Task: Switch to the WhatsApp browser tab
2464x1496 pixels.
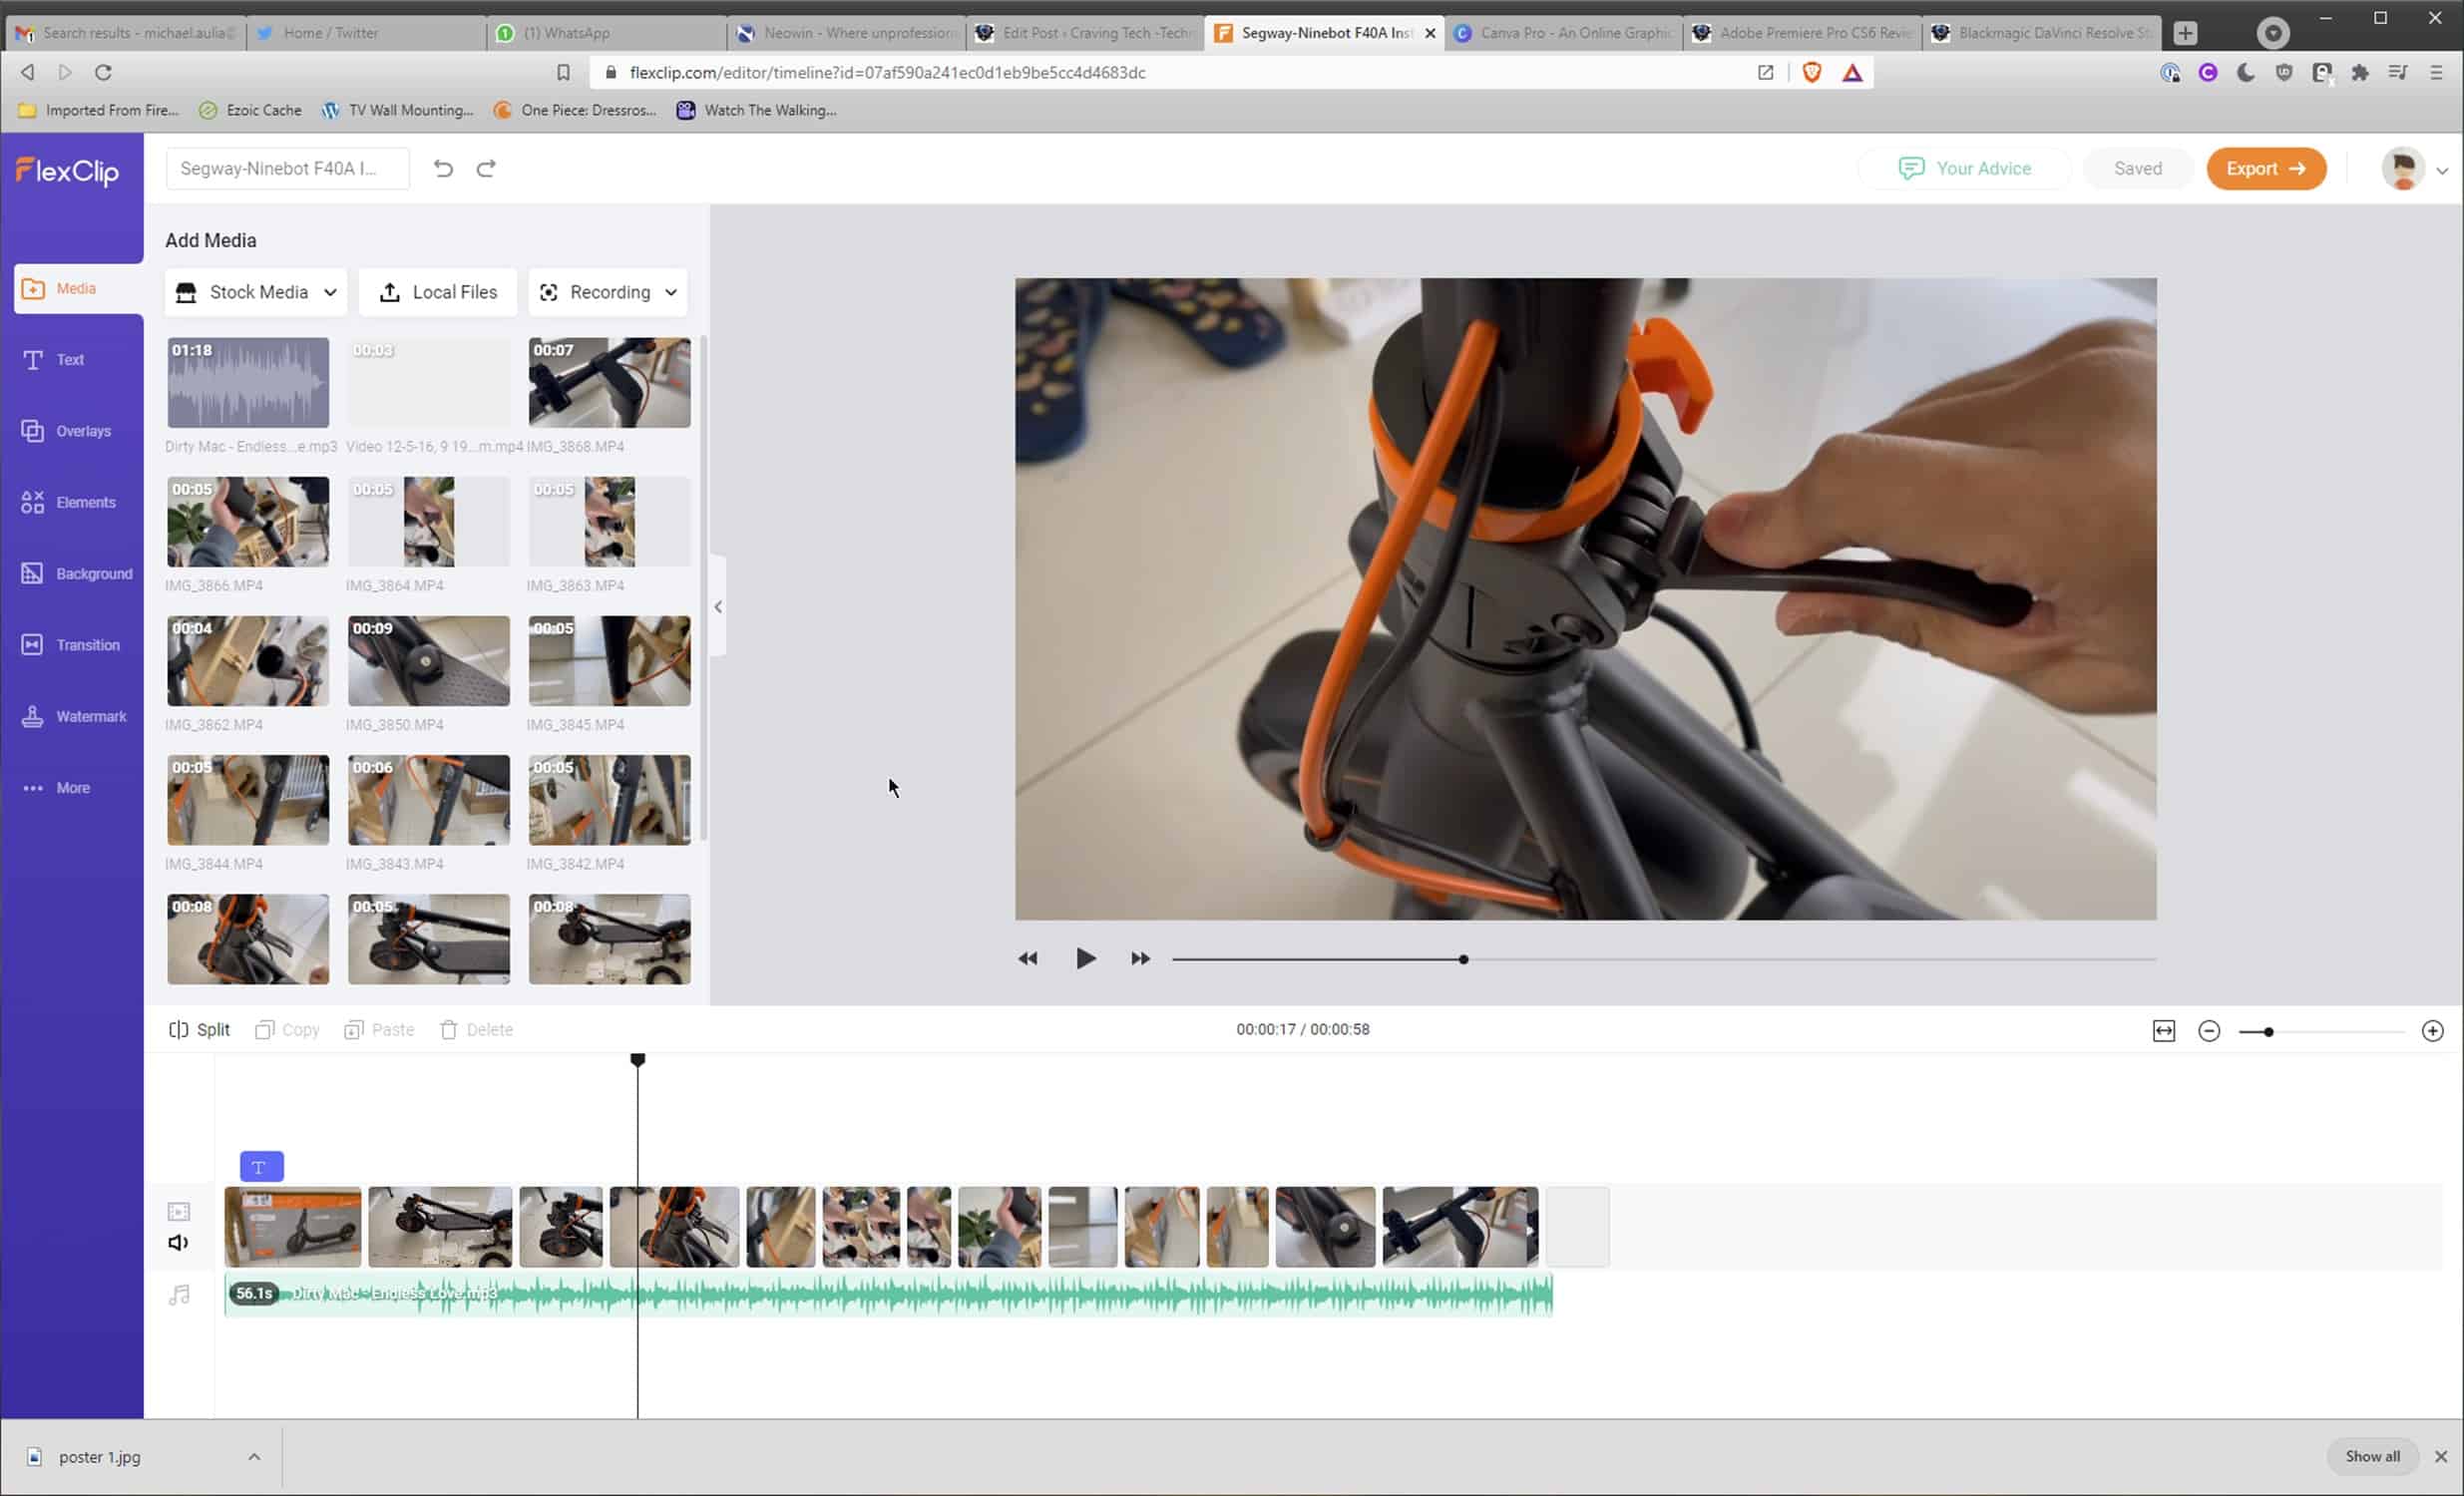Action: tap(606, 33)
